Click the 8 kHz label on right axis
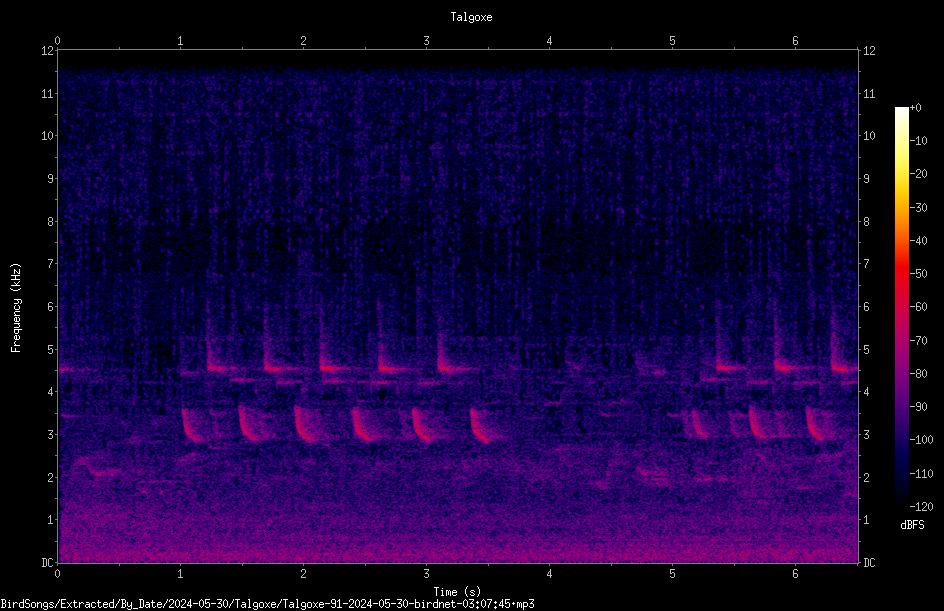 [x=867, y=222]
